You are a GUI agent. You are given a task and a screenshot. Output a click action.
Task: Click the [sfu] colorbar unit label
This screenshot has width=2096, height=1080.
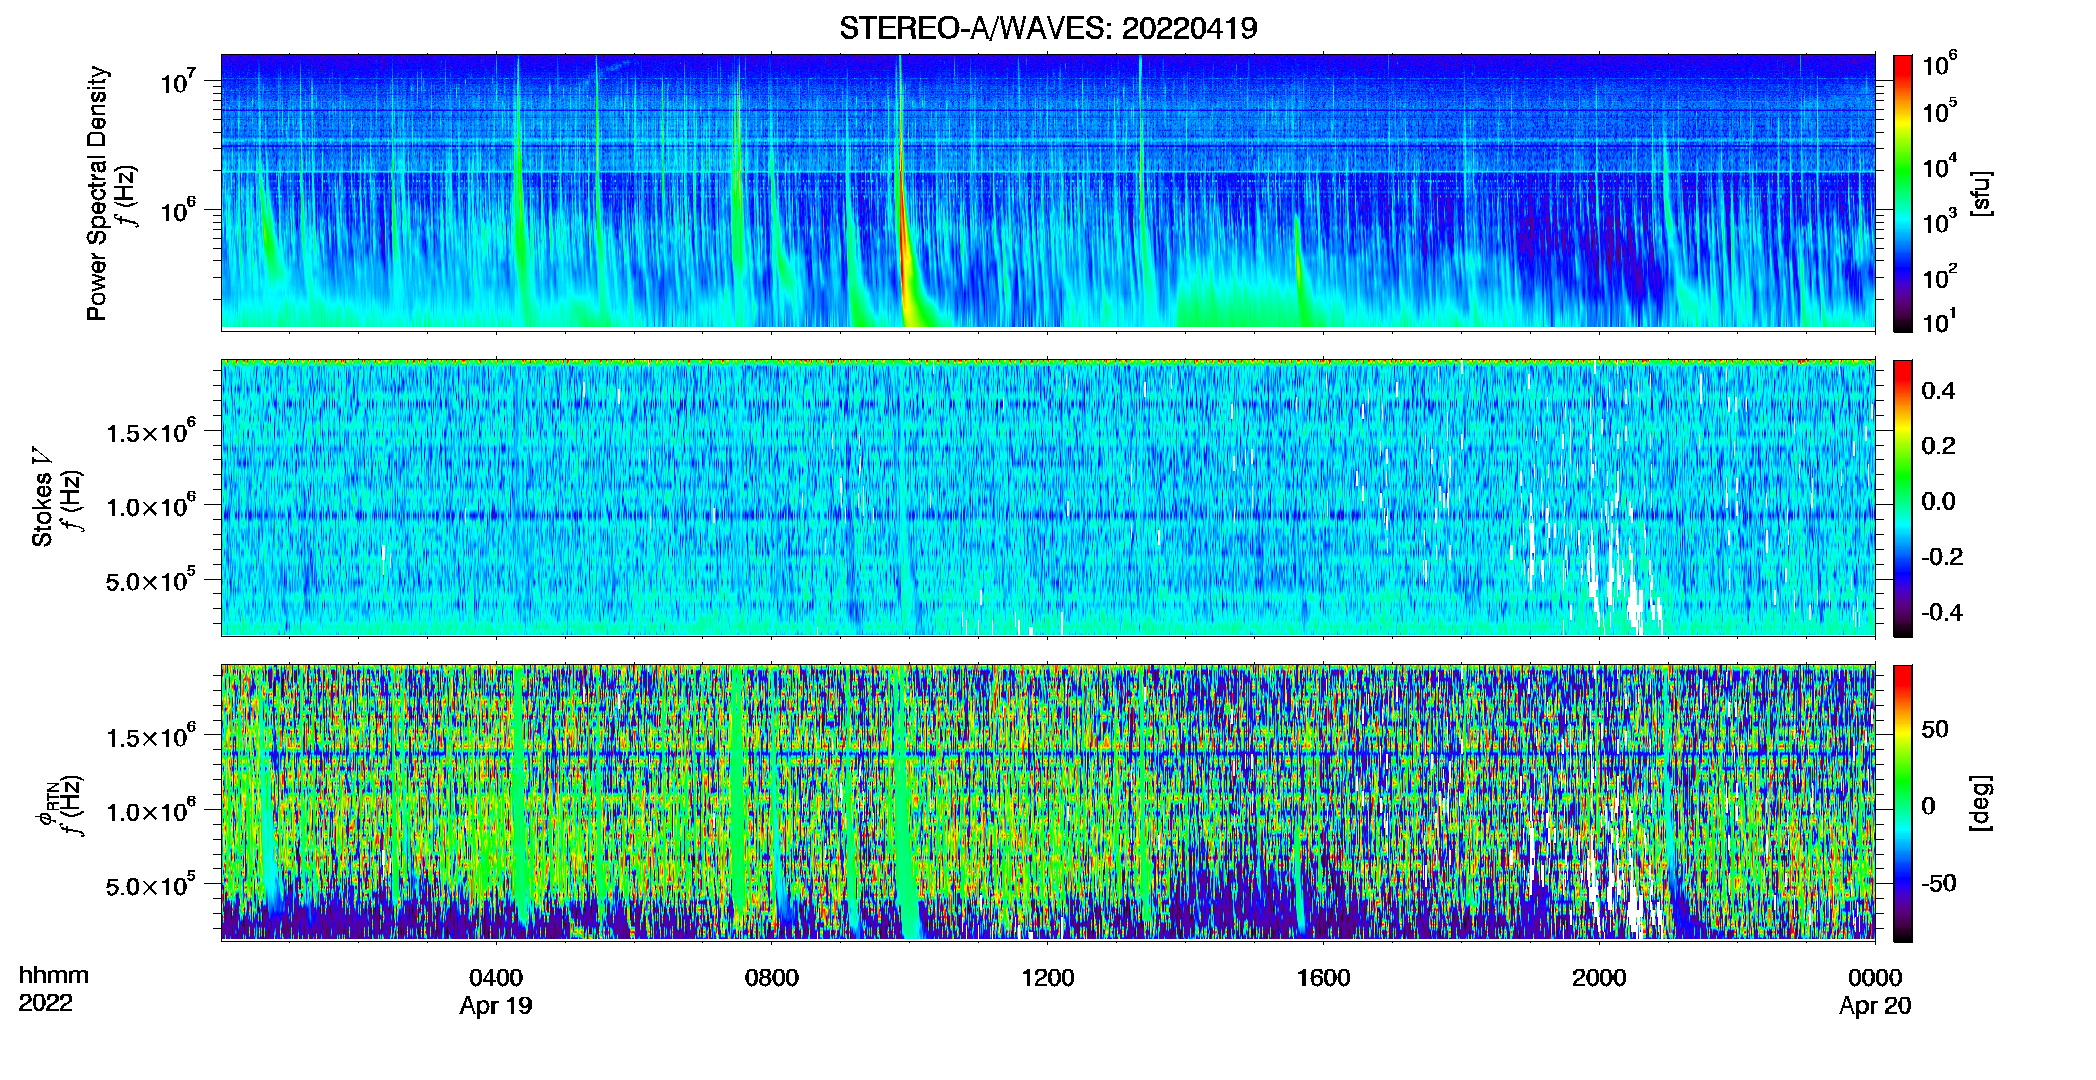1981,193
